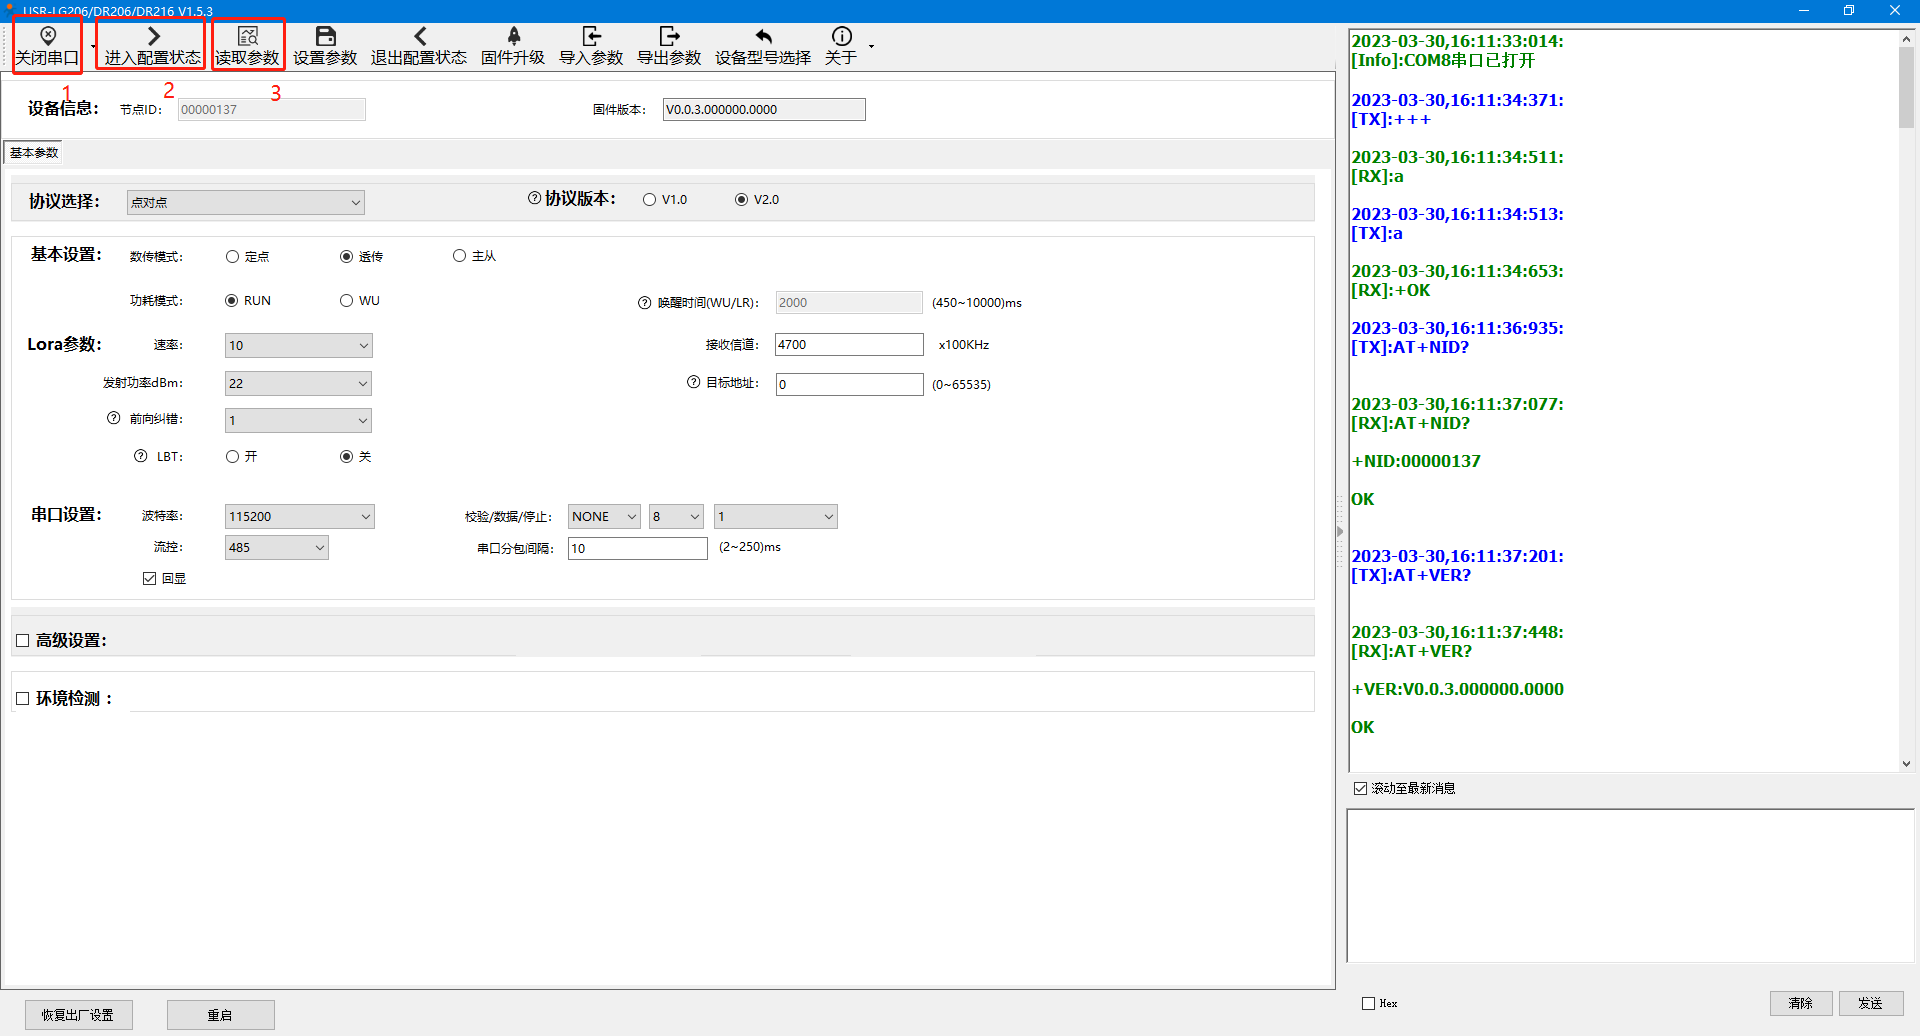Select RUN power mode
This screenshot has width=1920, height=1036.
coord(231,300)
